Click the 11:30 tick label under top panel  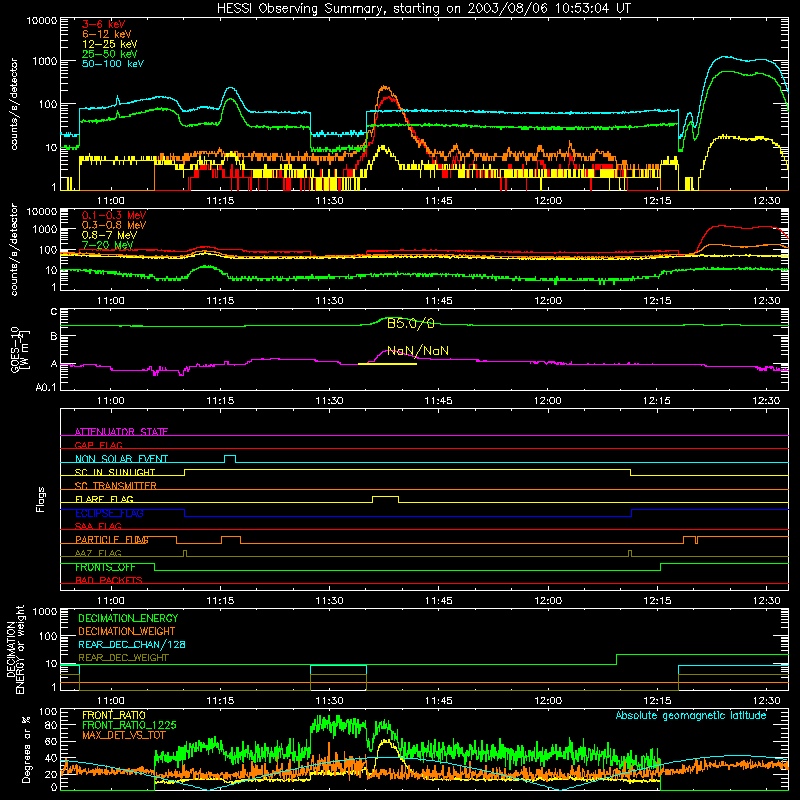coord(329,201)
